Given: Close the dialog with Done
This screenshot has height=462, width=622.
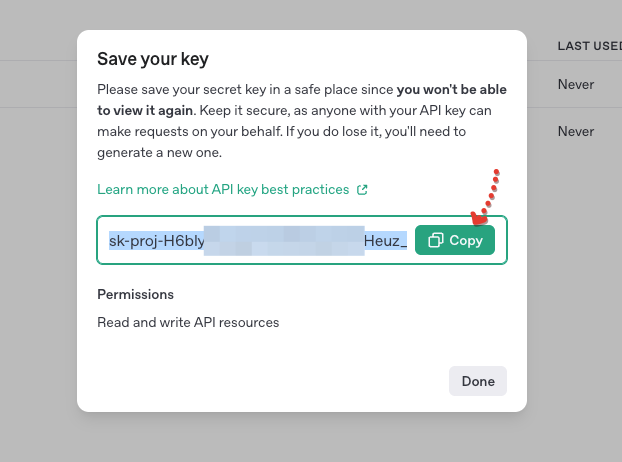Looking at the screenshot, I should (x=478, y=381).
